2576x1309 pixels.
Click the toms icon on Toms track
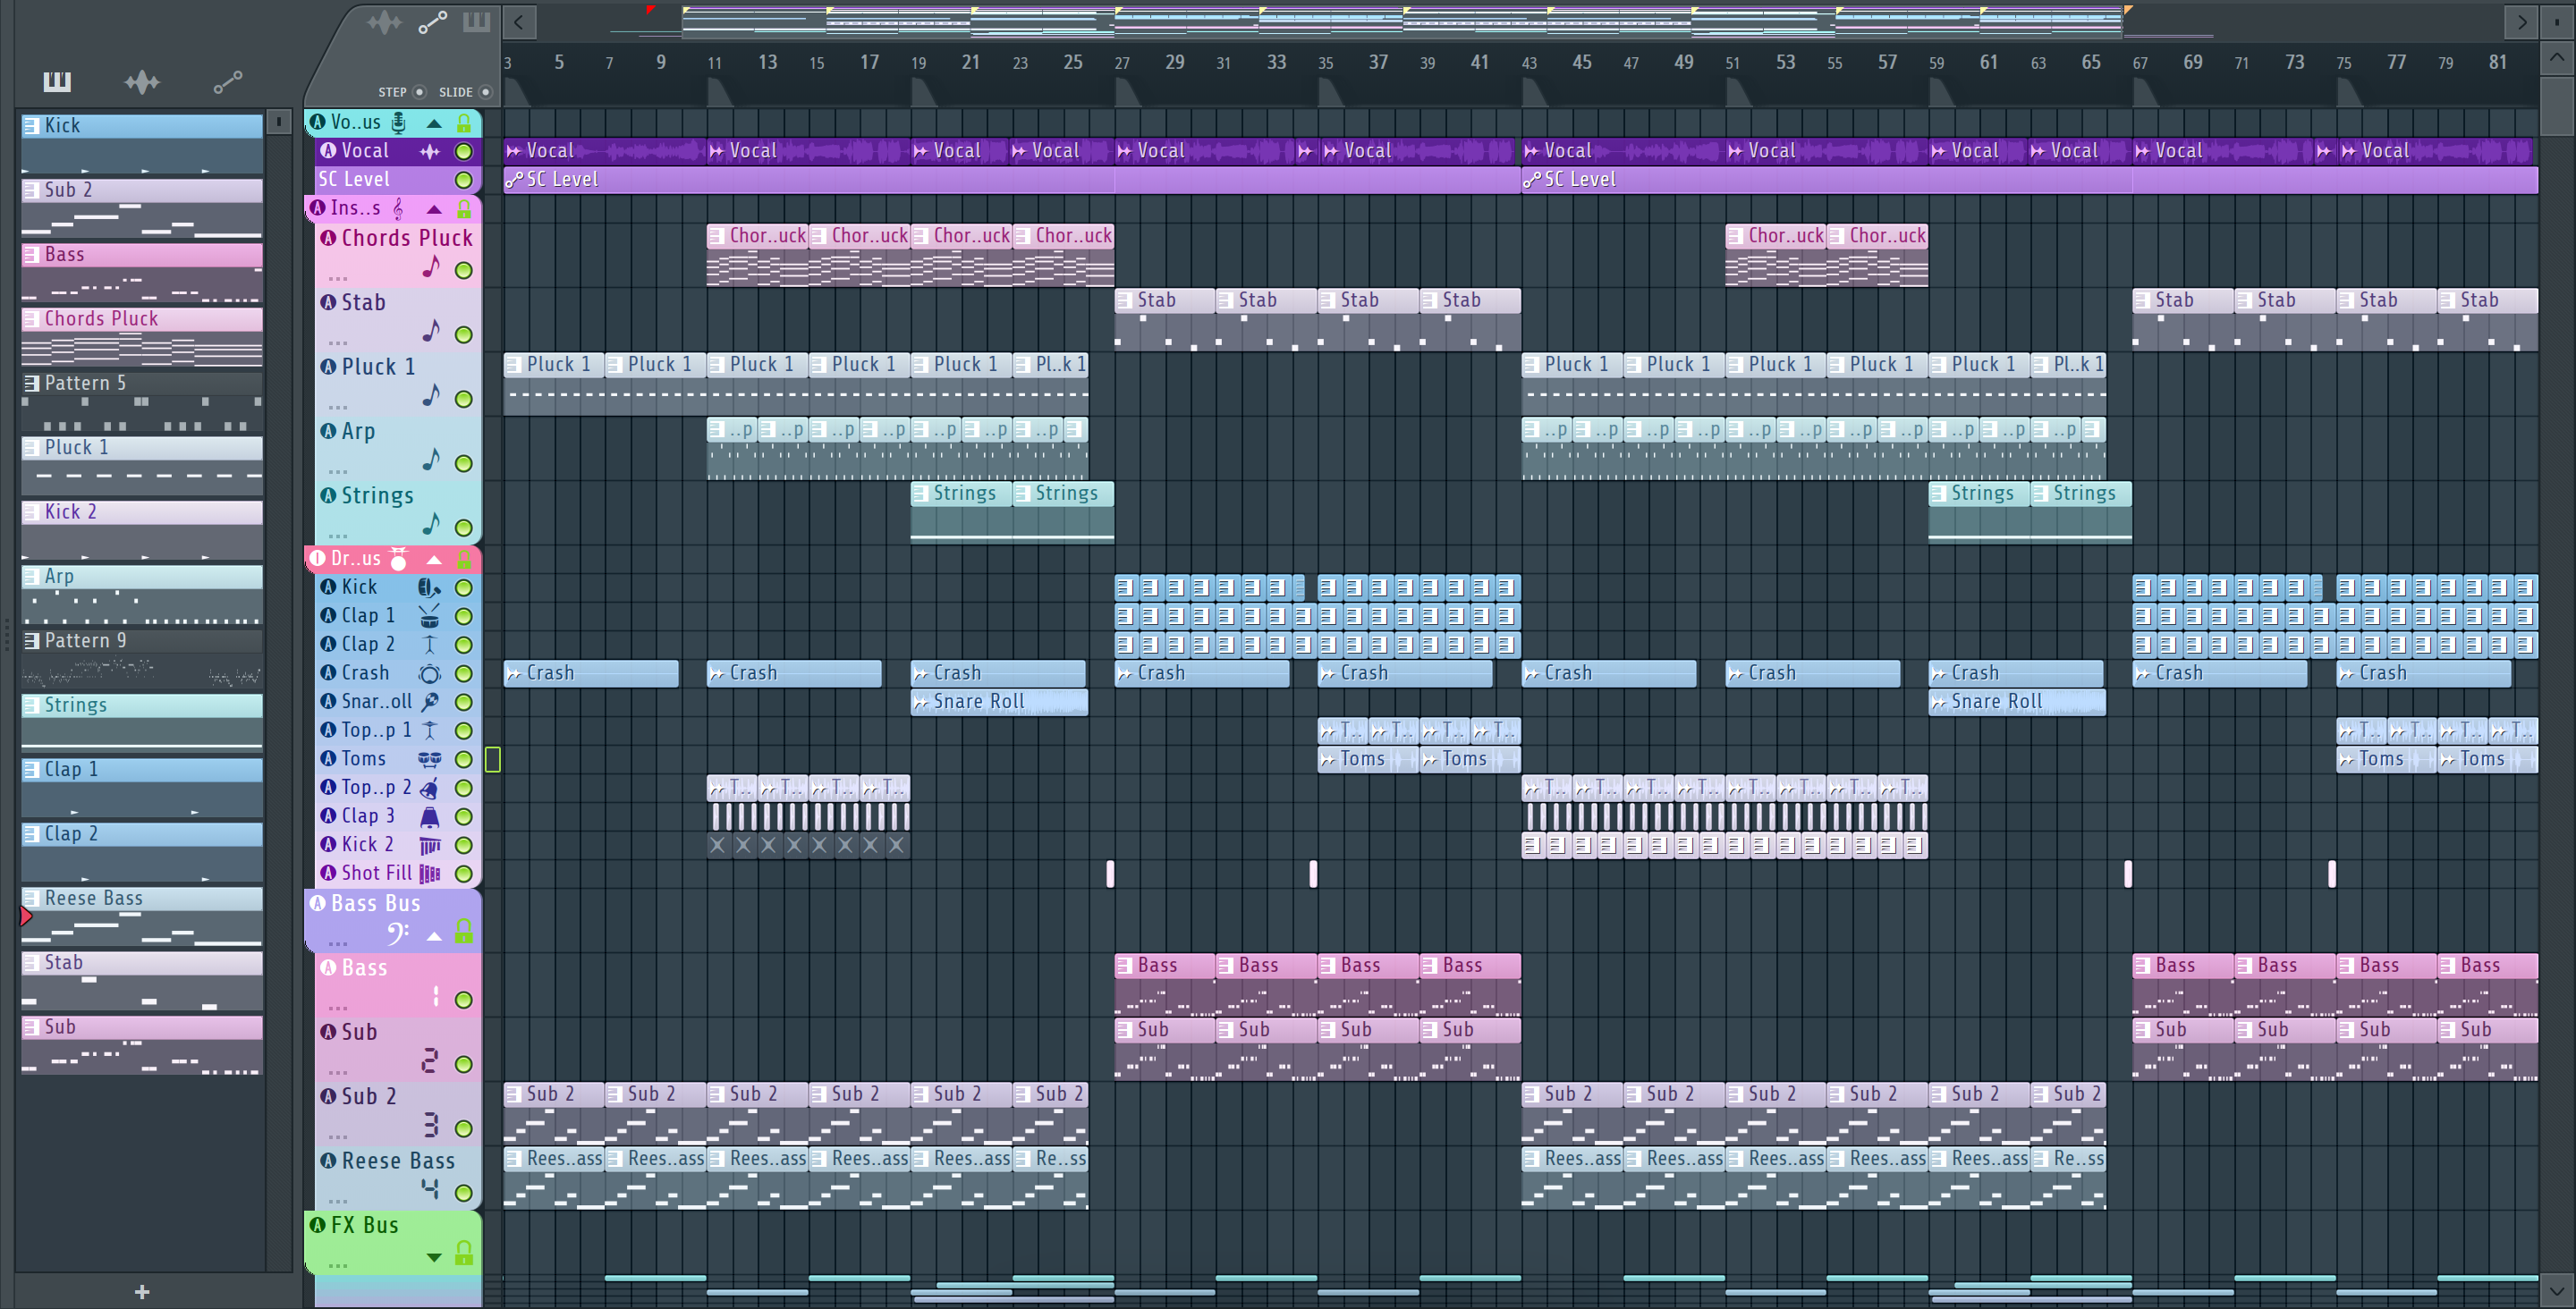429,759
